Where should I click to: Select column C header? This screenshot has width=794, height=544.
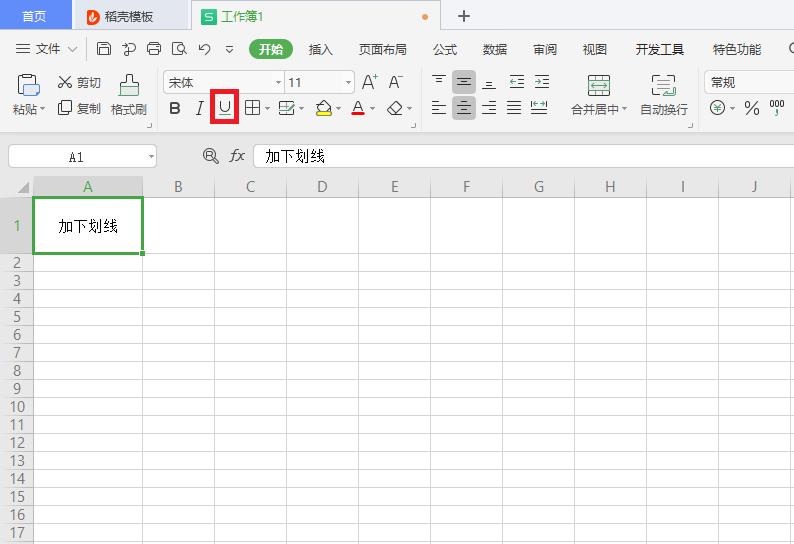[x=251, y=187]
